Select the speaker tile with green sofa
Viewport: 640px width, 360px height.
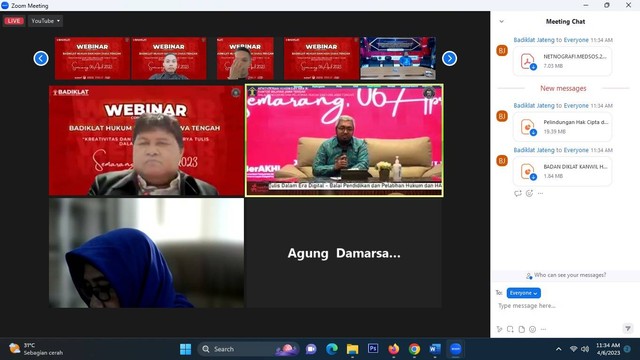344,140
